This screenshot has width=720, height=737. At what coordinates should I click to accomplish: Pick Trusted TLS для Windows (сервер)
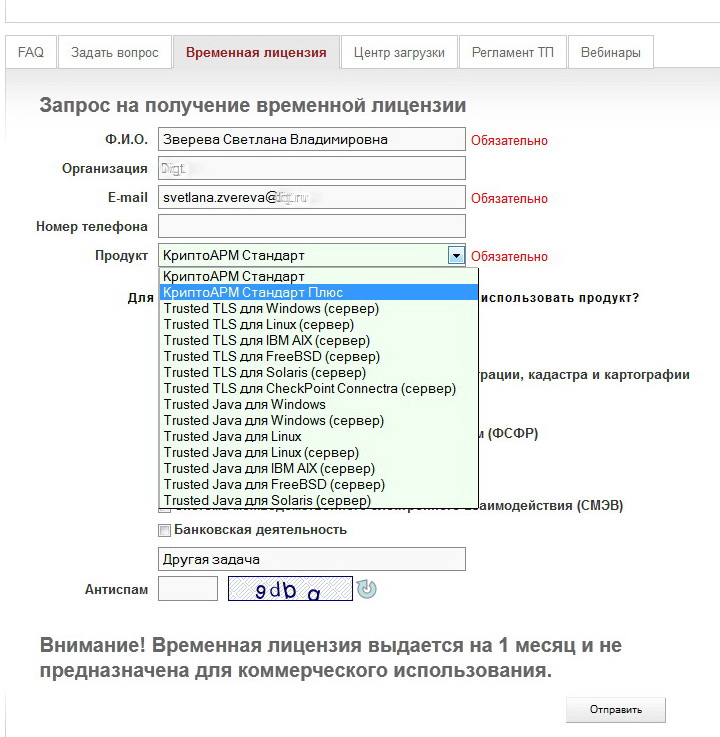coord(319,308)
